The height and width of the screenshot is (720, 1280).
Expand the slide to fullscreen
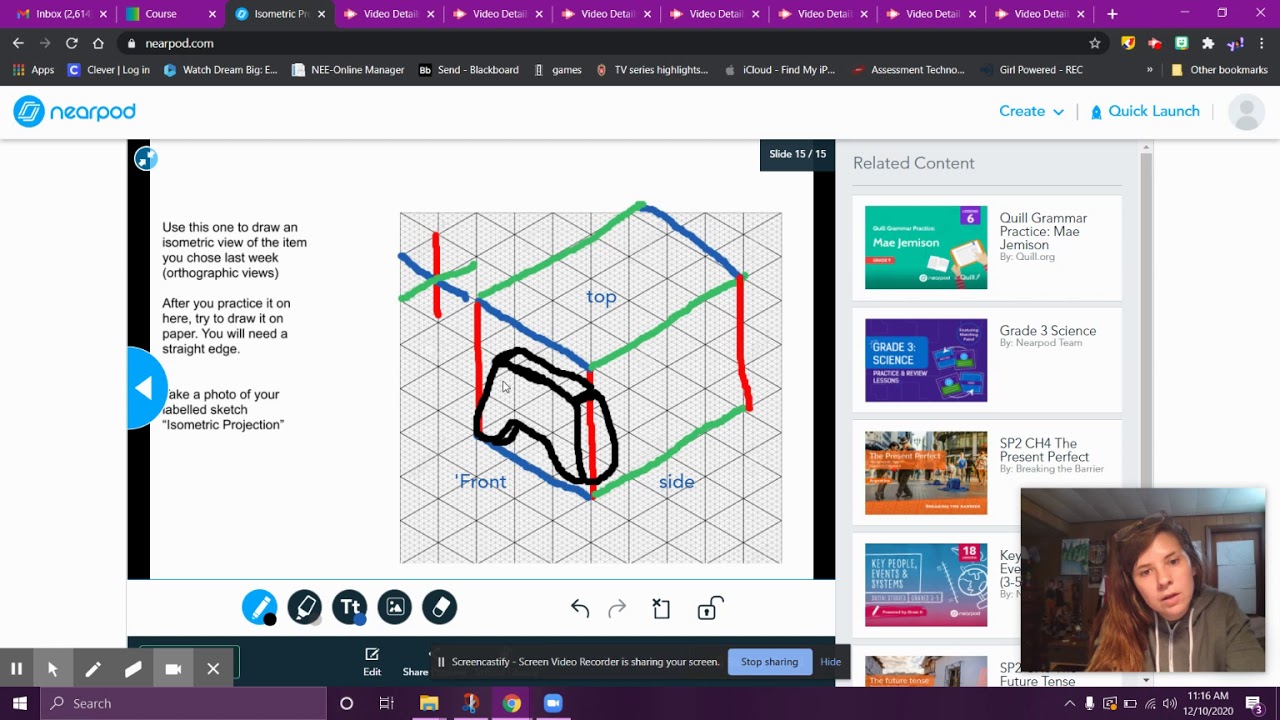click(x=146, y=158)
